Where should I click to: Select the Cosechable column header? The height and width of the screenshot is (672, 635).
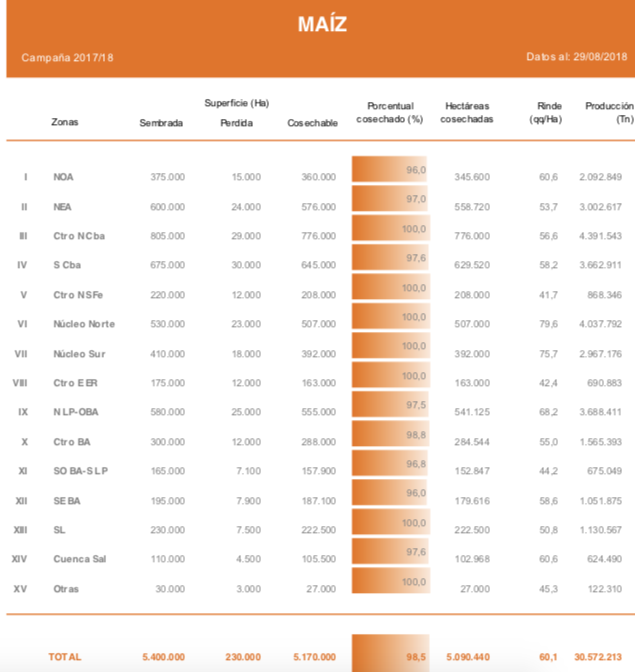(311, 123)
